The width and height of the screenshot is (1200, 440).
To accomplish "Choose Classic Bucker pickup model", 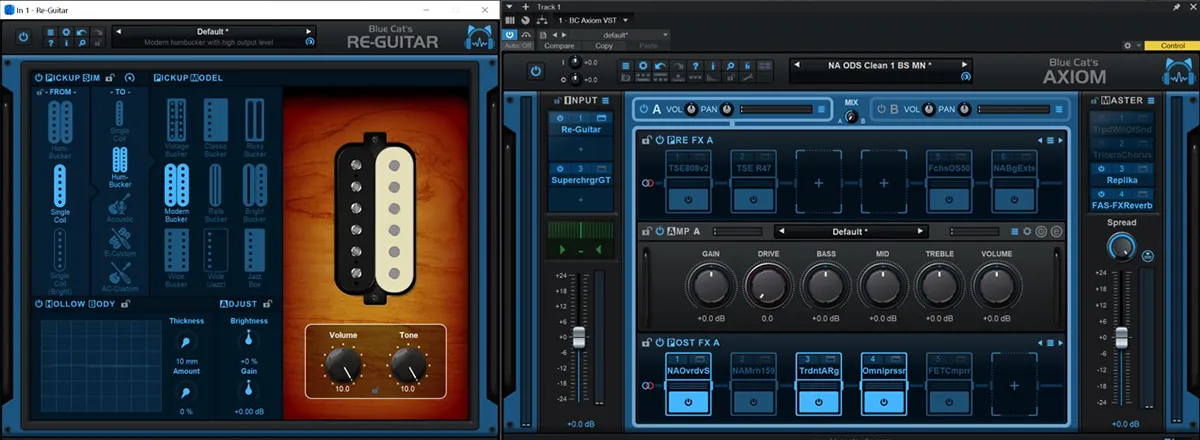I will (215, 128).
